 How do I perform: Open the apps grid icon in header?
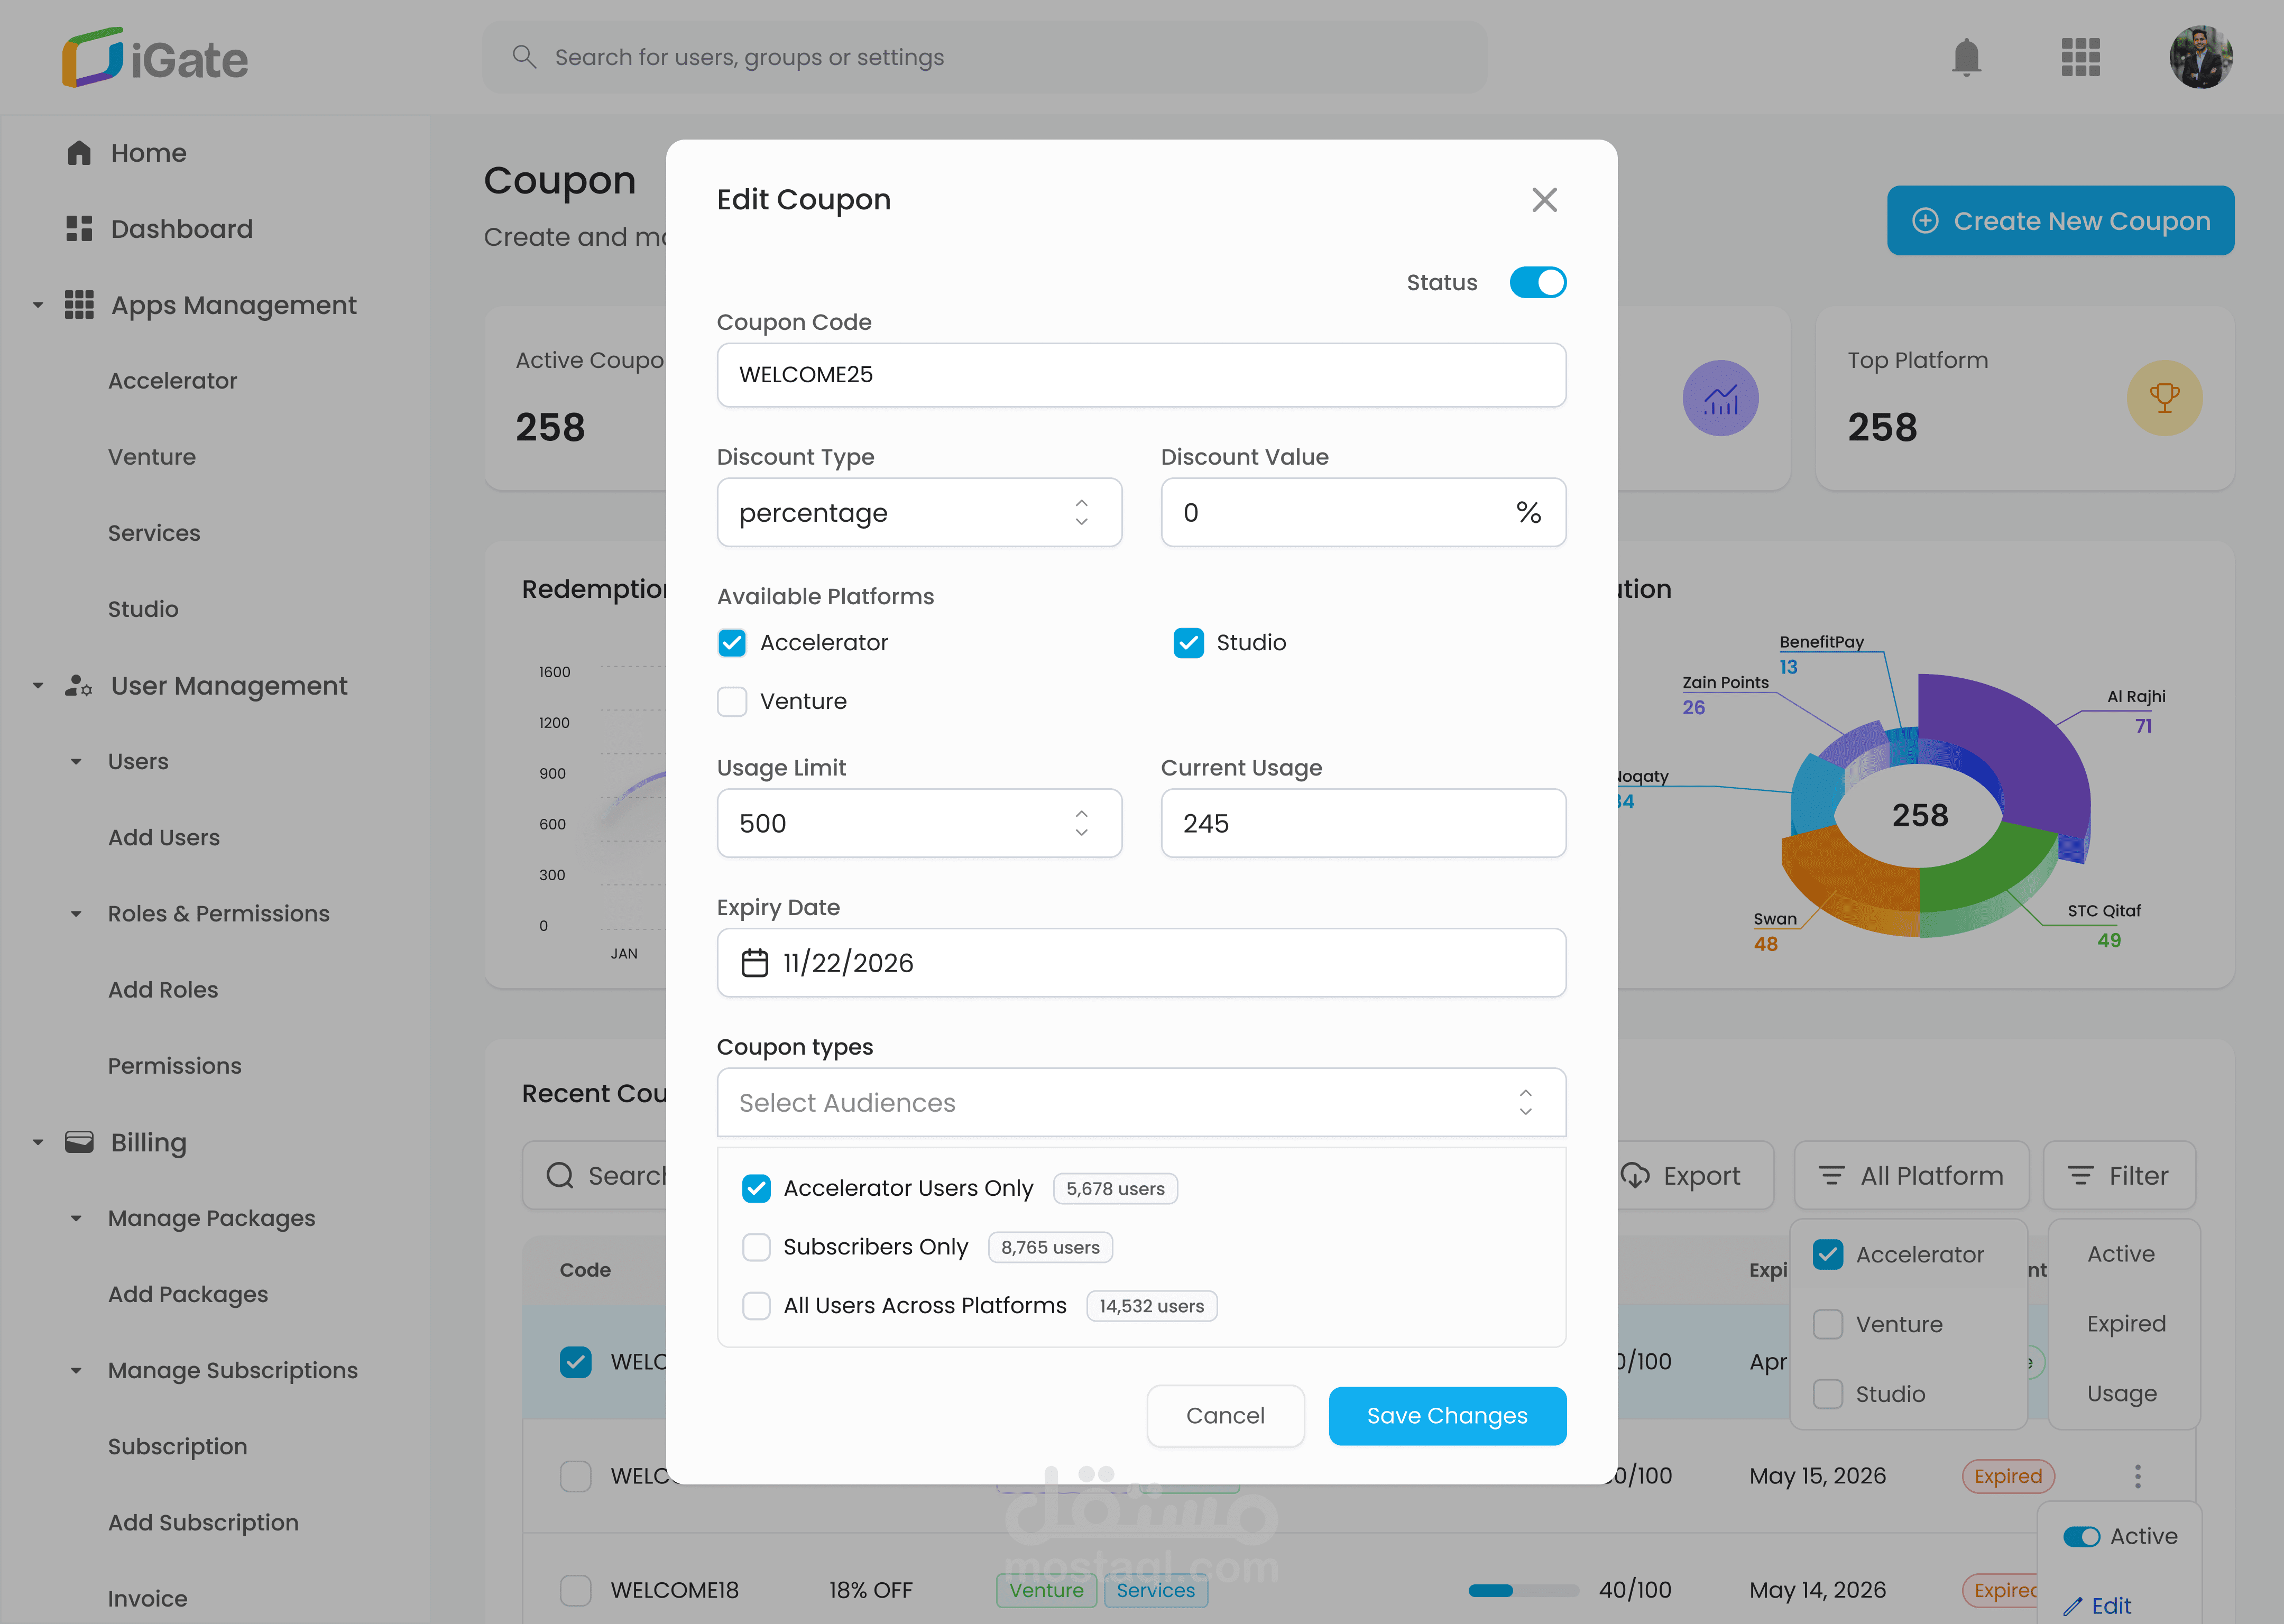[x=2080, y=57]
